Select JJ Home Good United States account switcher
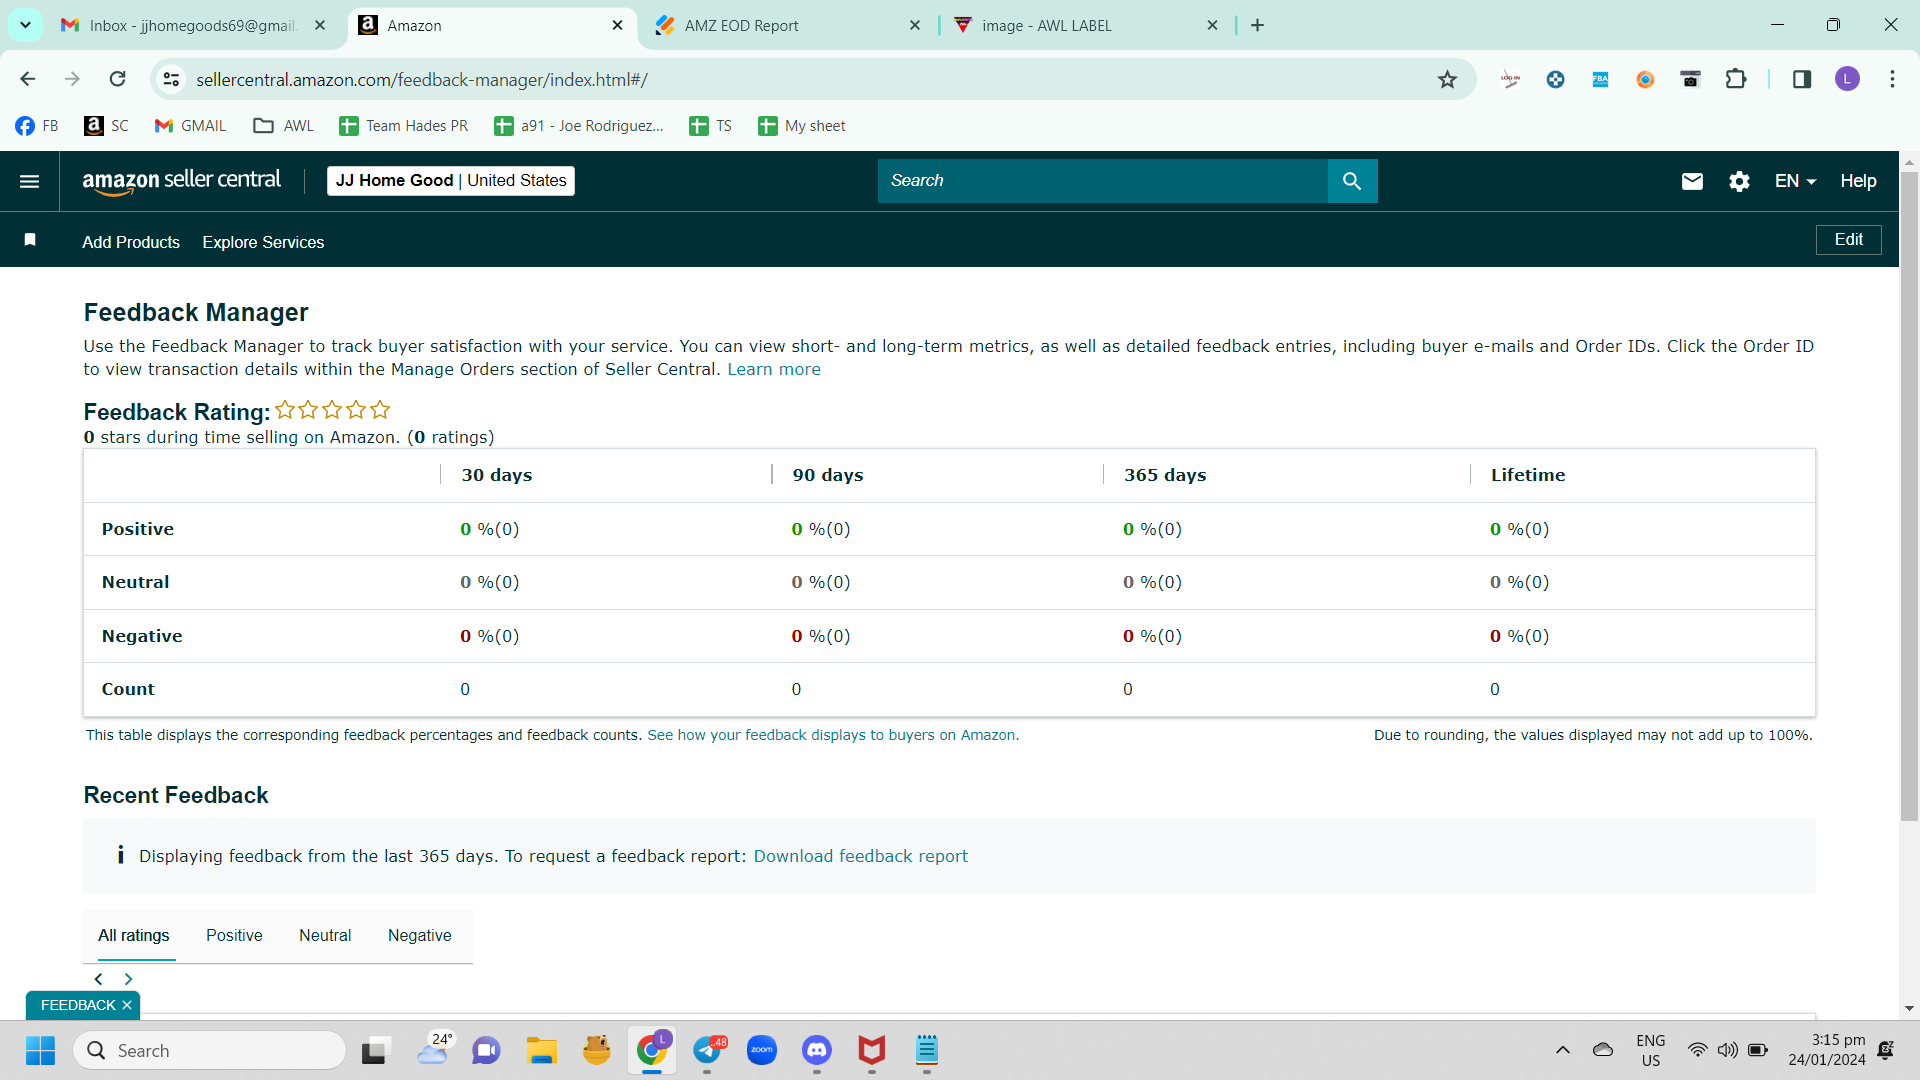 [451, 181]
